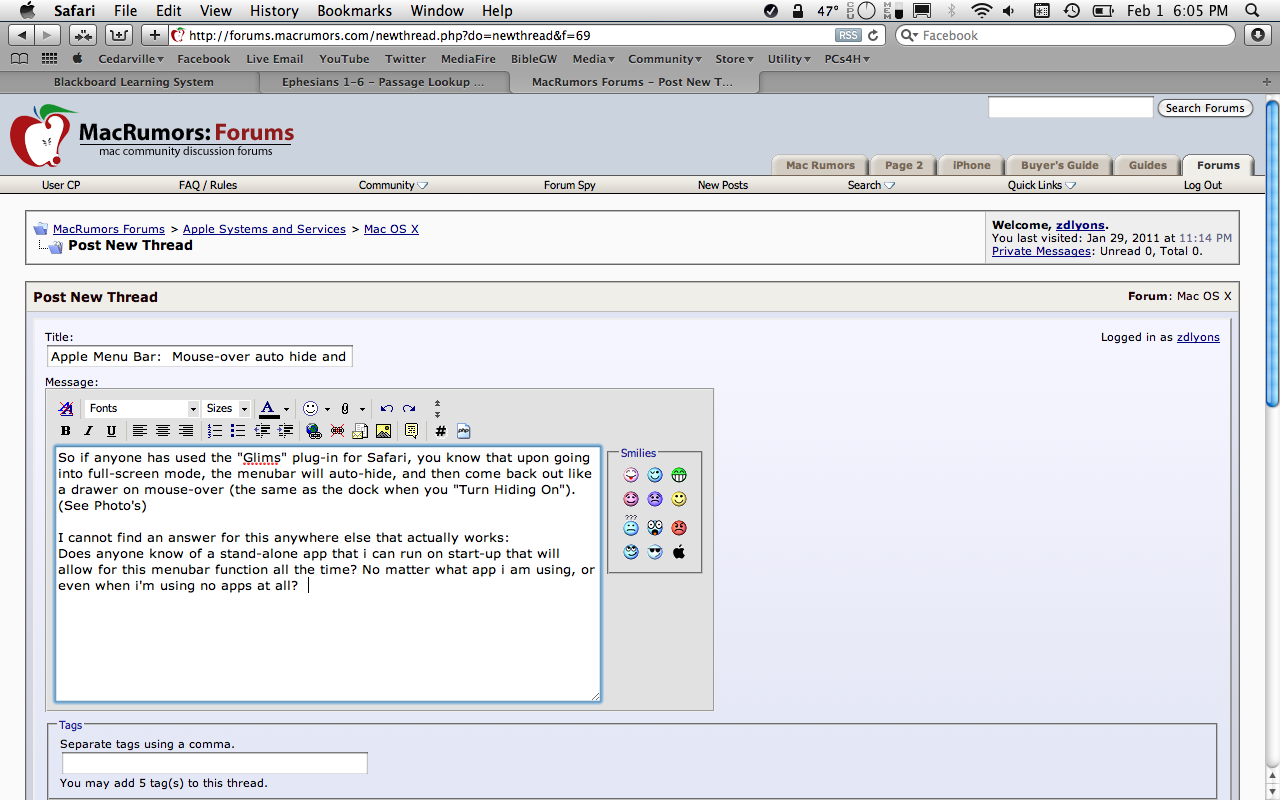Open Safari's History menu

[x=274, y=11]
